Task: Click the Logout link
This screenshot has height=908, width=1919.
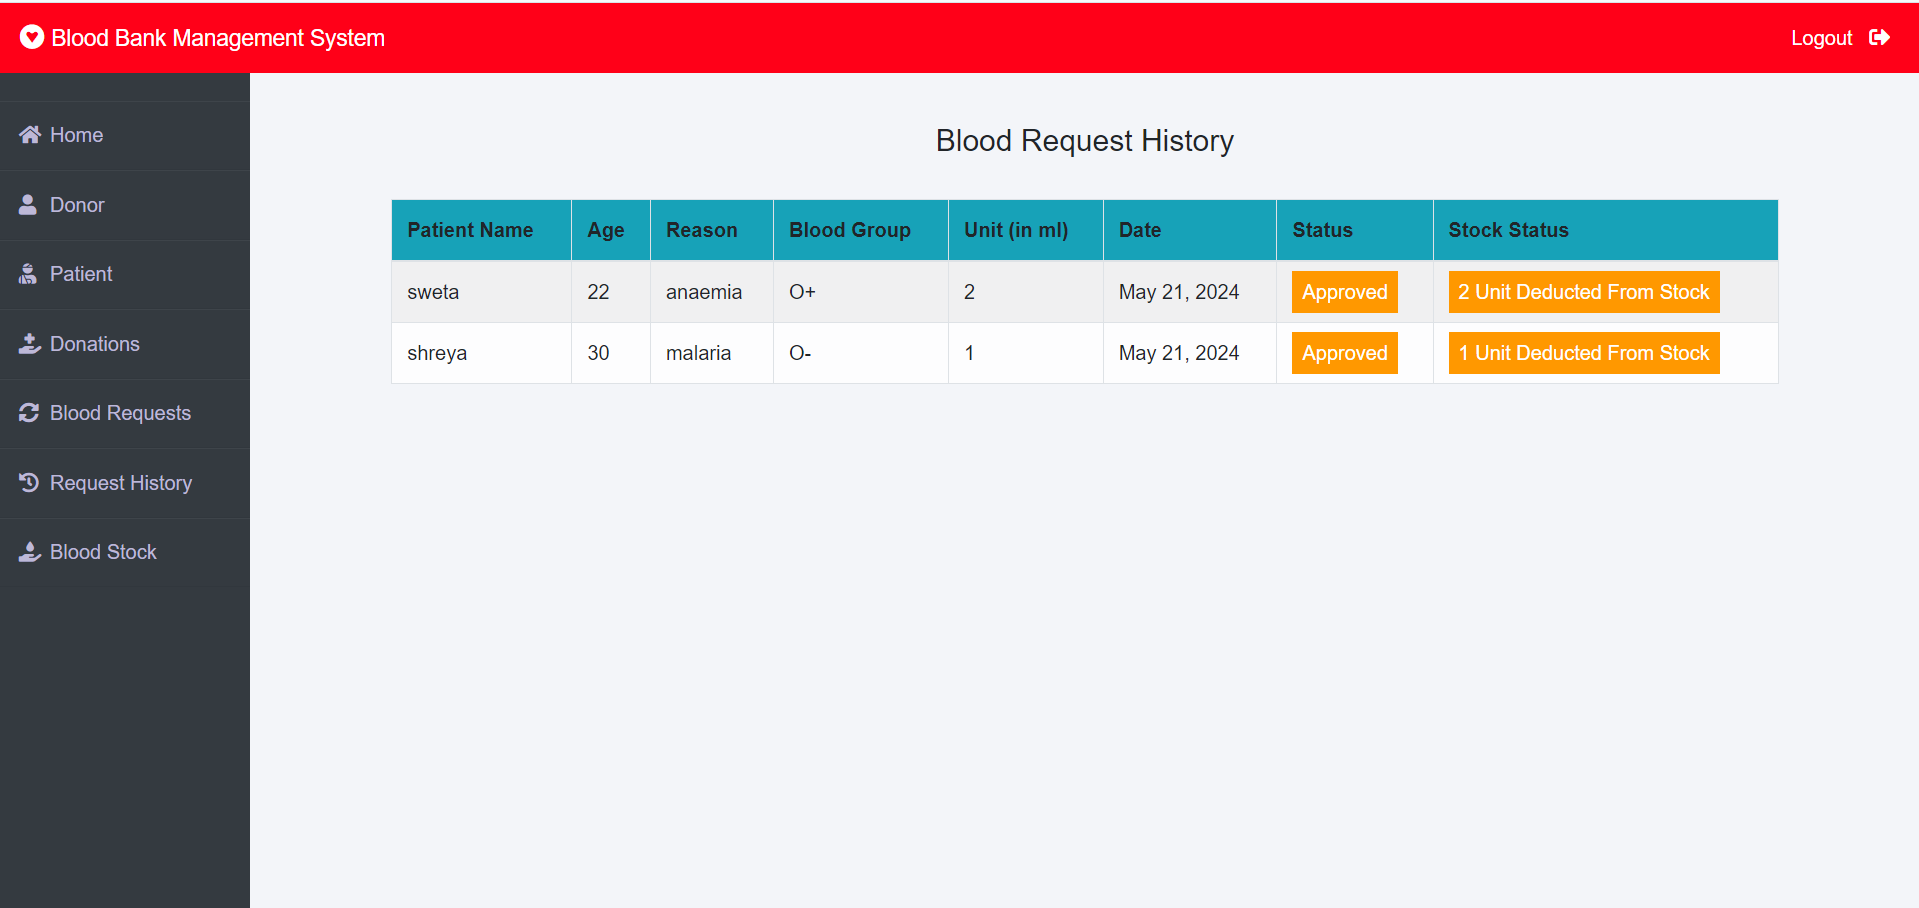Action: coord(1821,37)
